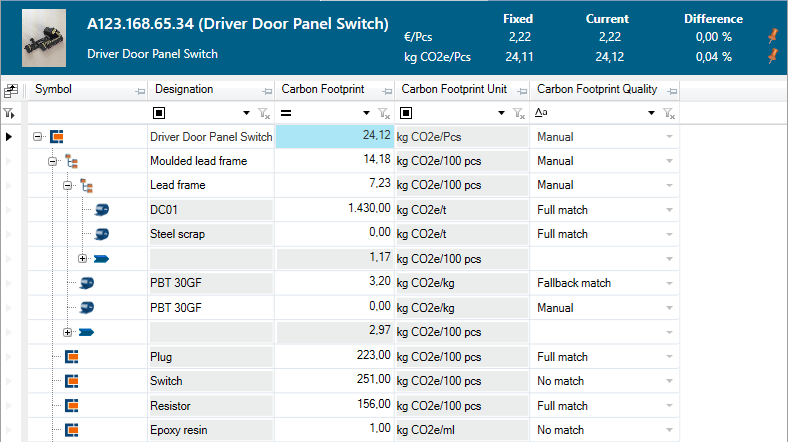Click the Switch part icon in Symbol column

pos(71,381)
